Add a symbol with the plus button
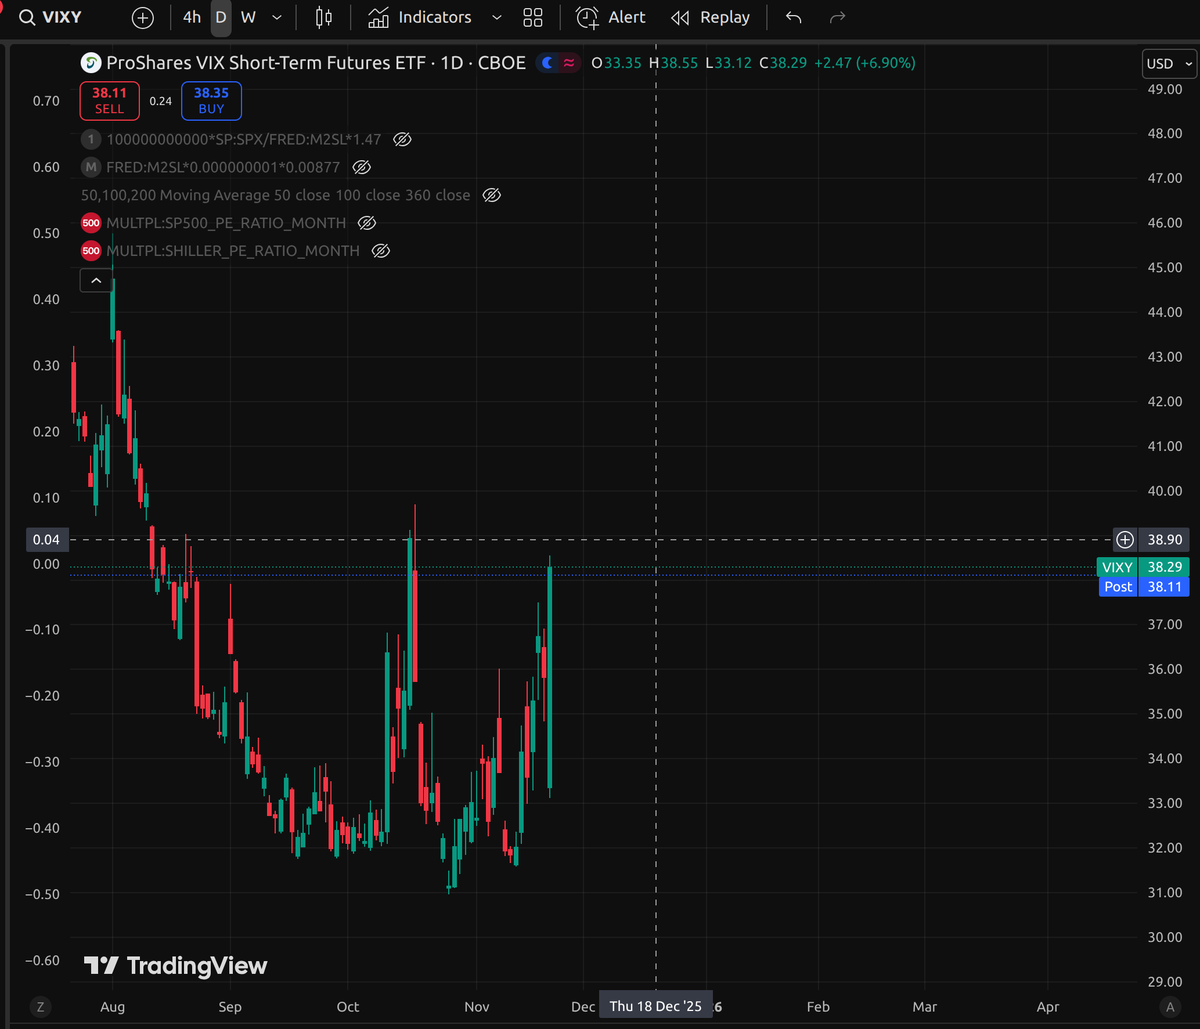The width and height of the screenshot is (1200, 1029). pos(143,17)
